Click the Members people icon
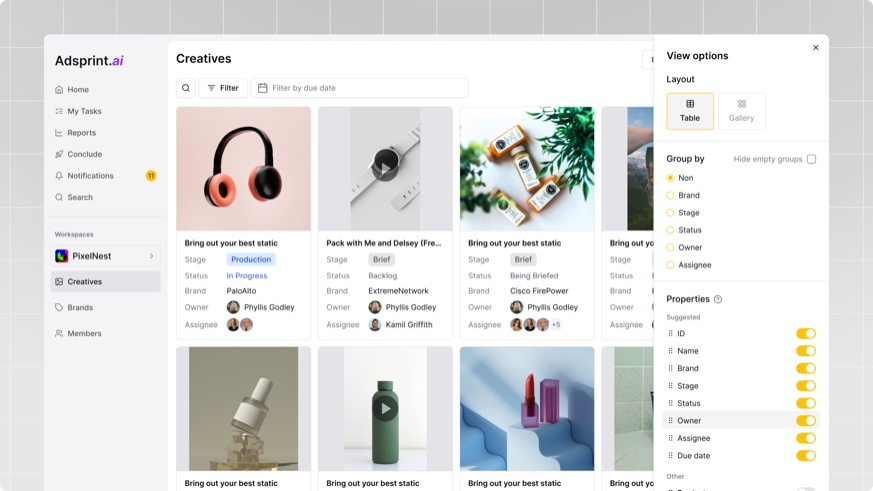The height and width of the screenshot is (491, 873). click(x=59, y=333)
